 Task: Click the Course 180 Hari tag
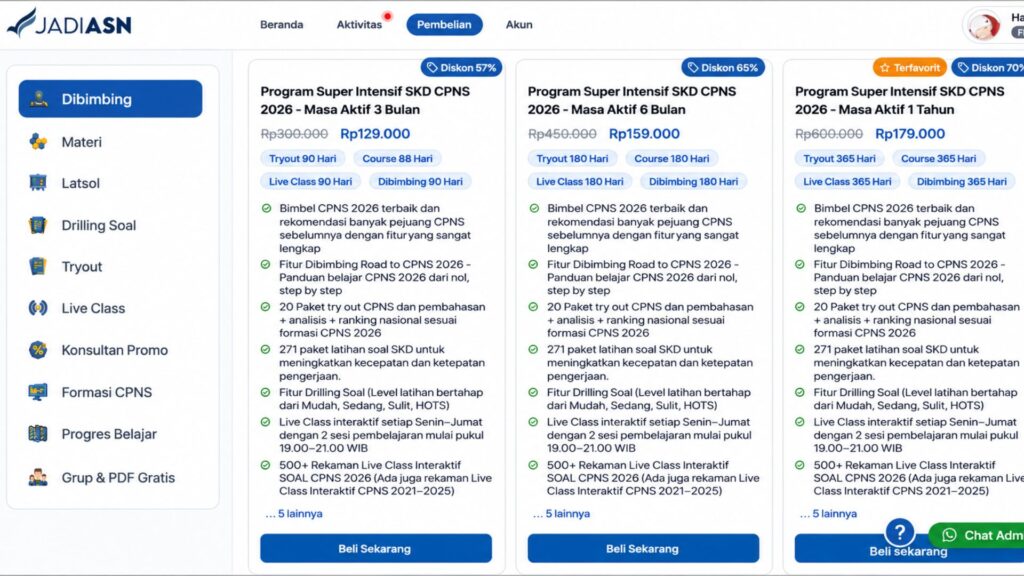(x=671, y=159)
